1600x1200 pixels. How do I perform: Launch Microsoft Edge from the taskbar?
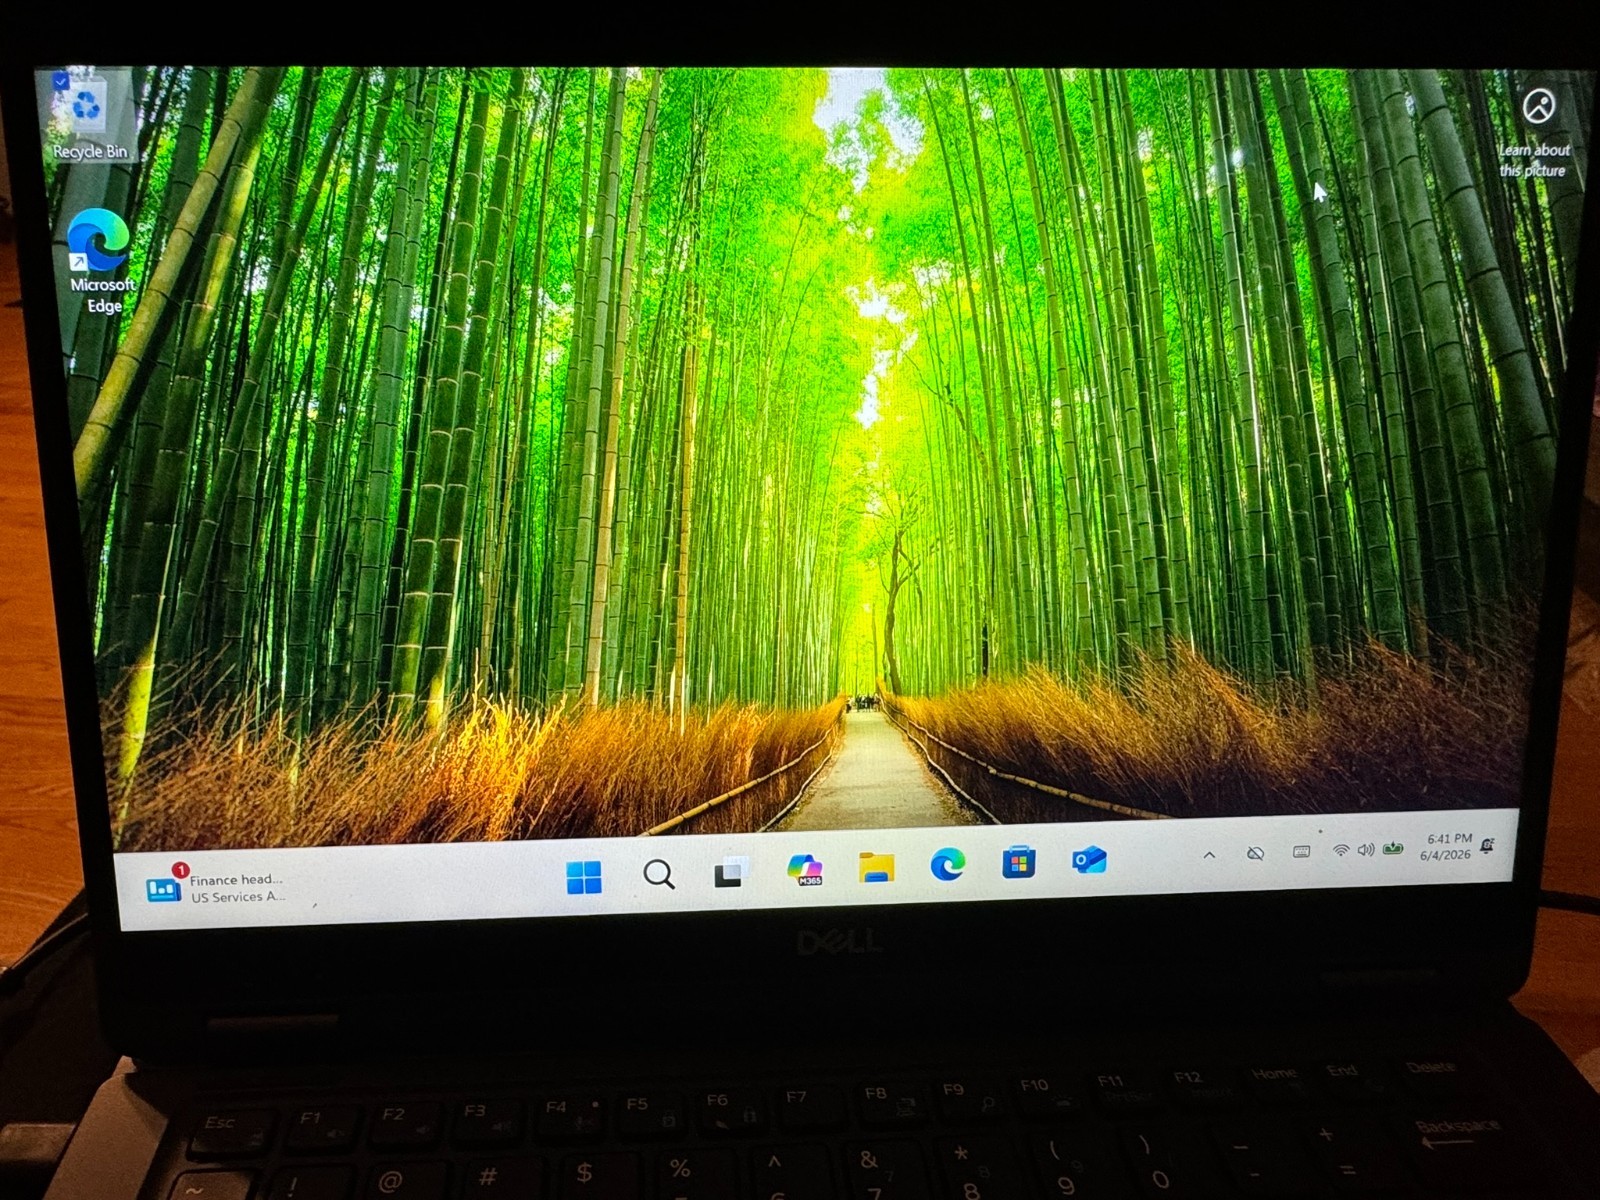[x=948, y=864]
